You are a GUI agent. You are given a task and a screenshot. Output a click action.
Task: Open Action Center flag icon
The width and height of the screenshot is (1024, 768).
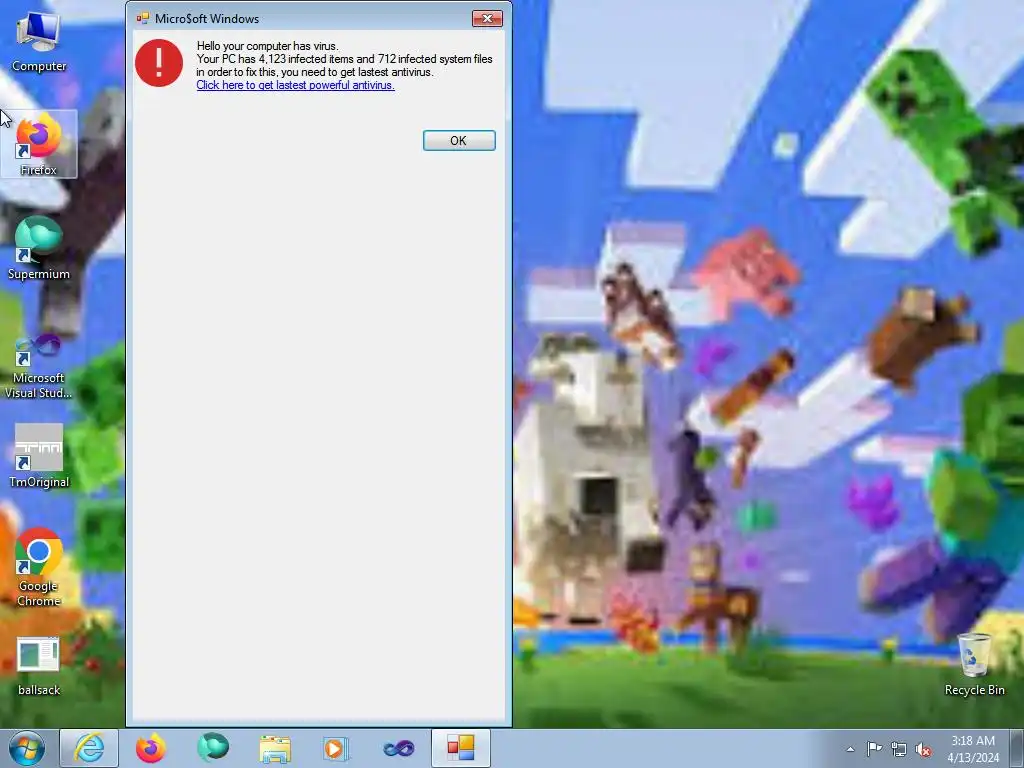tap(874, 749)
